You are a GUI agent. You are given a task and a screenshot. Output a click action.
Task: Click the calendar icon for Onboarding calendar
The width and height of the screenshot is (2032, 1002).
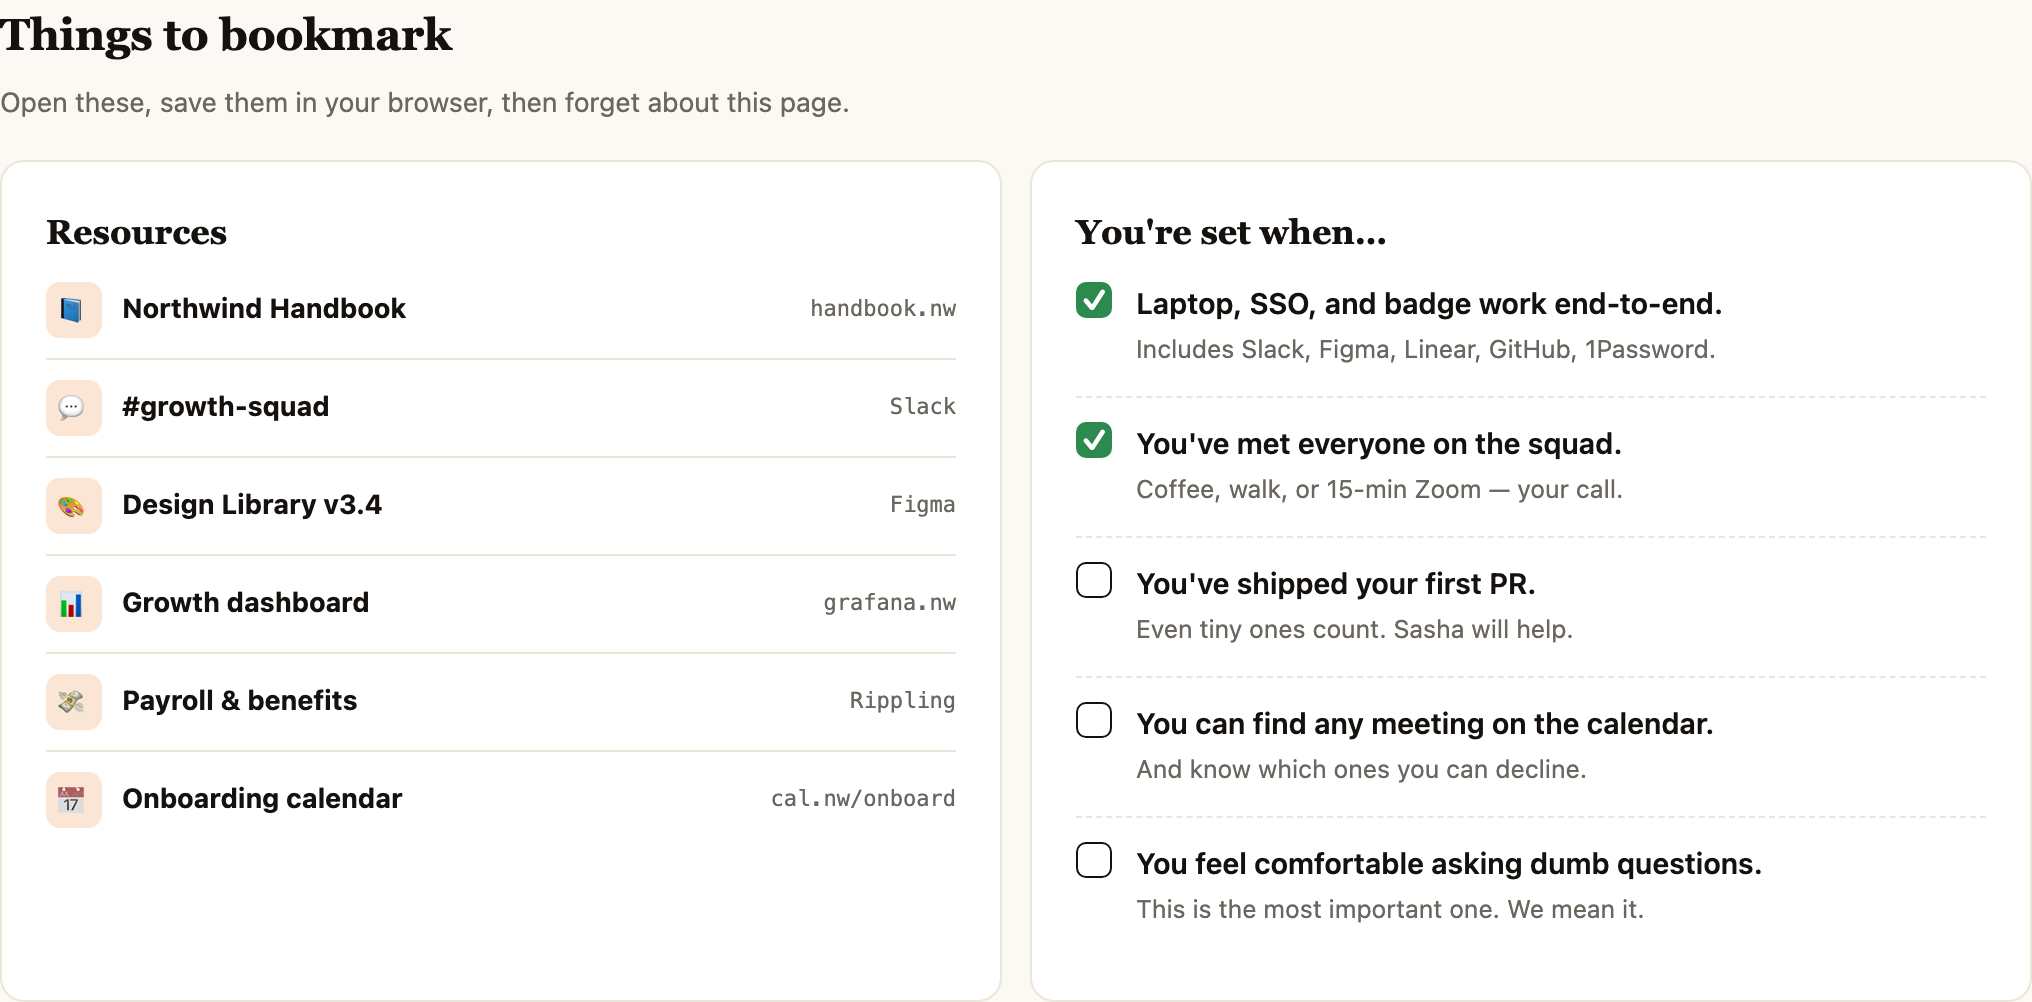pos(73,799)
